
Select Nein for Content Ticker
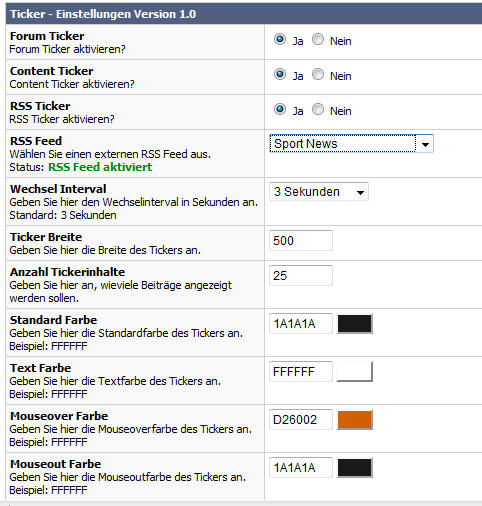click(x=318, y=74)
